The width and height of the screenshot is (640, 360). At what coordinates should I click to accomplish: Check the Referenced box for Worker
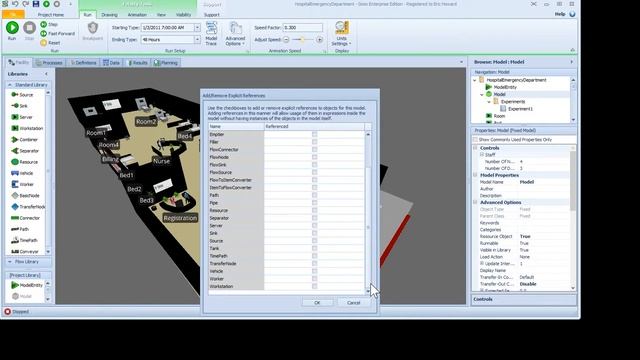coord(314,279)
